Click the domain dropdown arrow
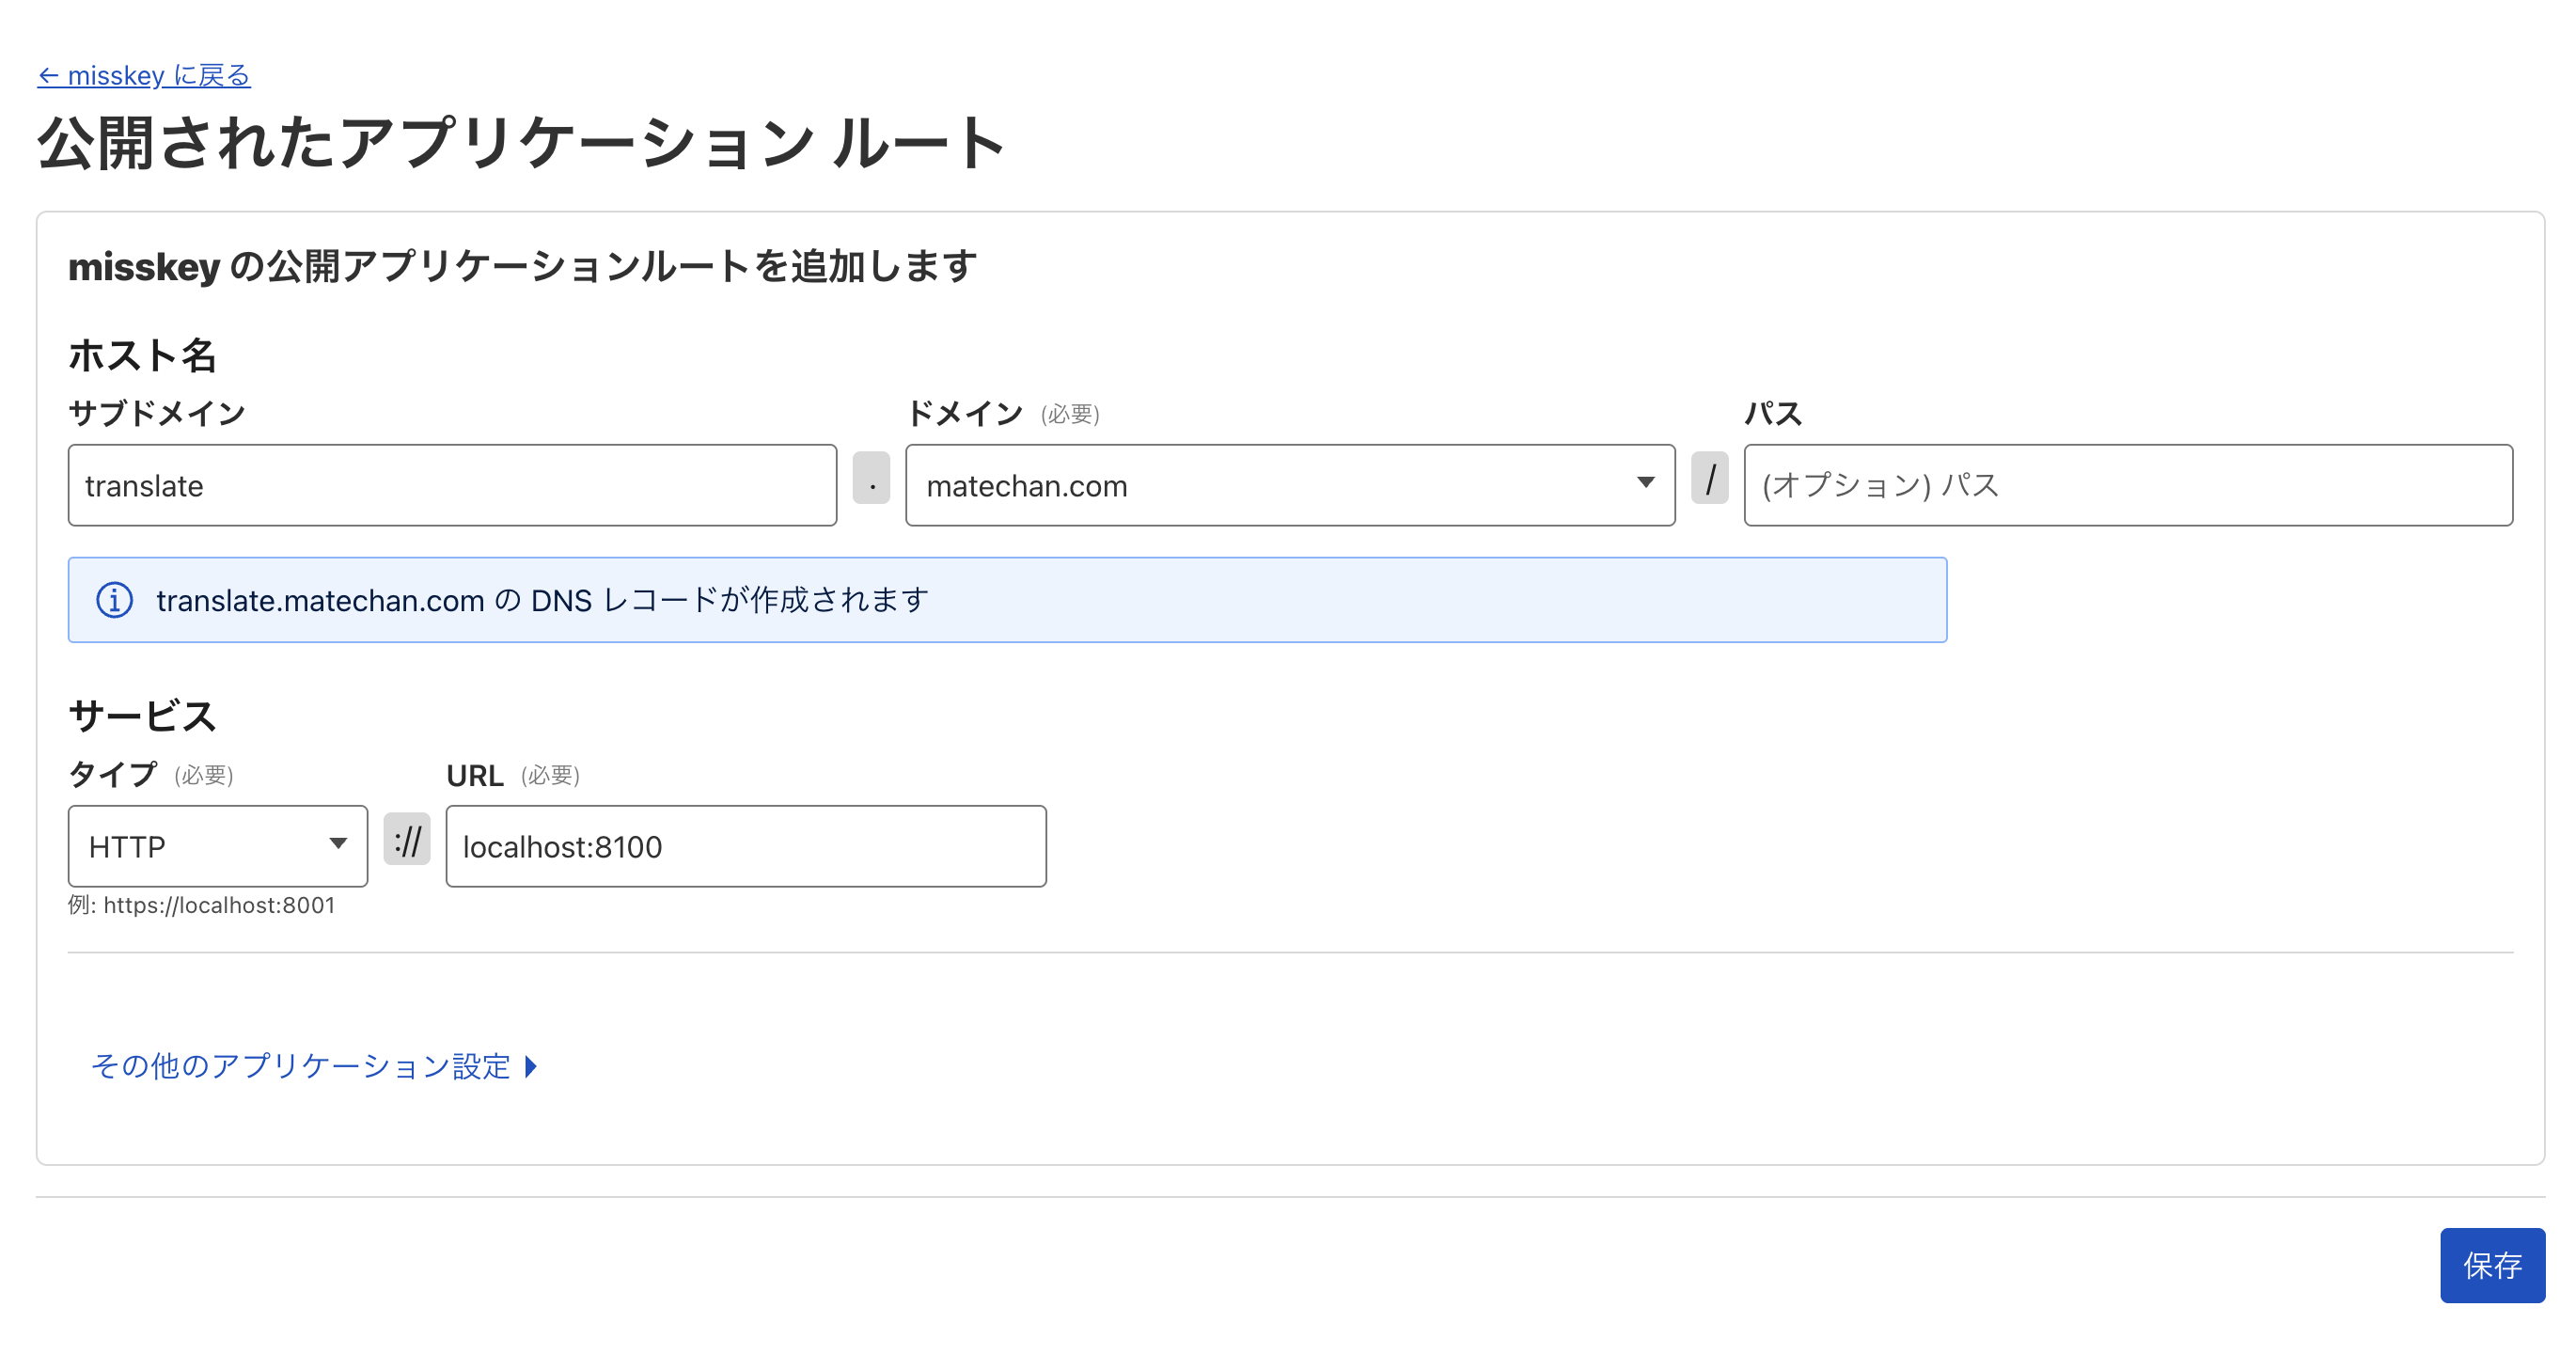The image size is (2576, 1354). click(1645, 483)
